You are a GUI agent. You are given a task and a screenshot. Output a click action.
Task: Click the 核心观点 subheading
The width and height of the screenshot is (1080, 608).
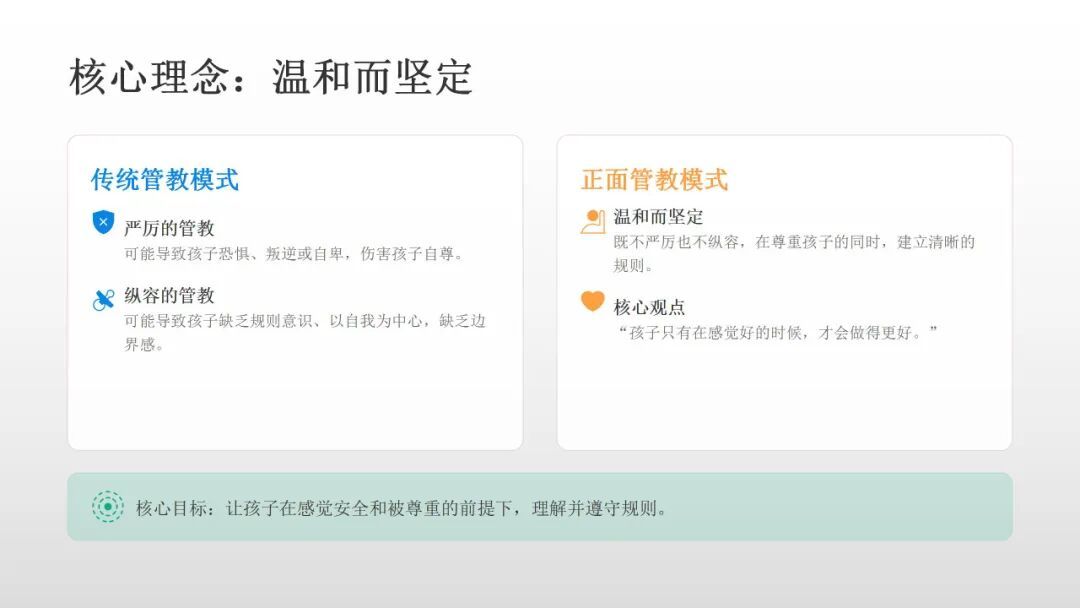(649, 307)
